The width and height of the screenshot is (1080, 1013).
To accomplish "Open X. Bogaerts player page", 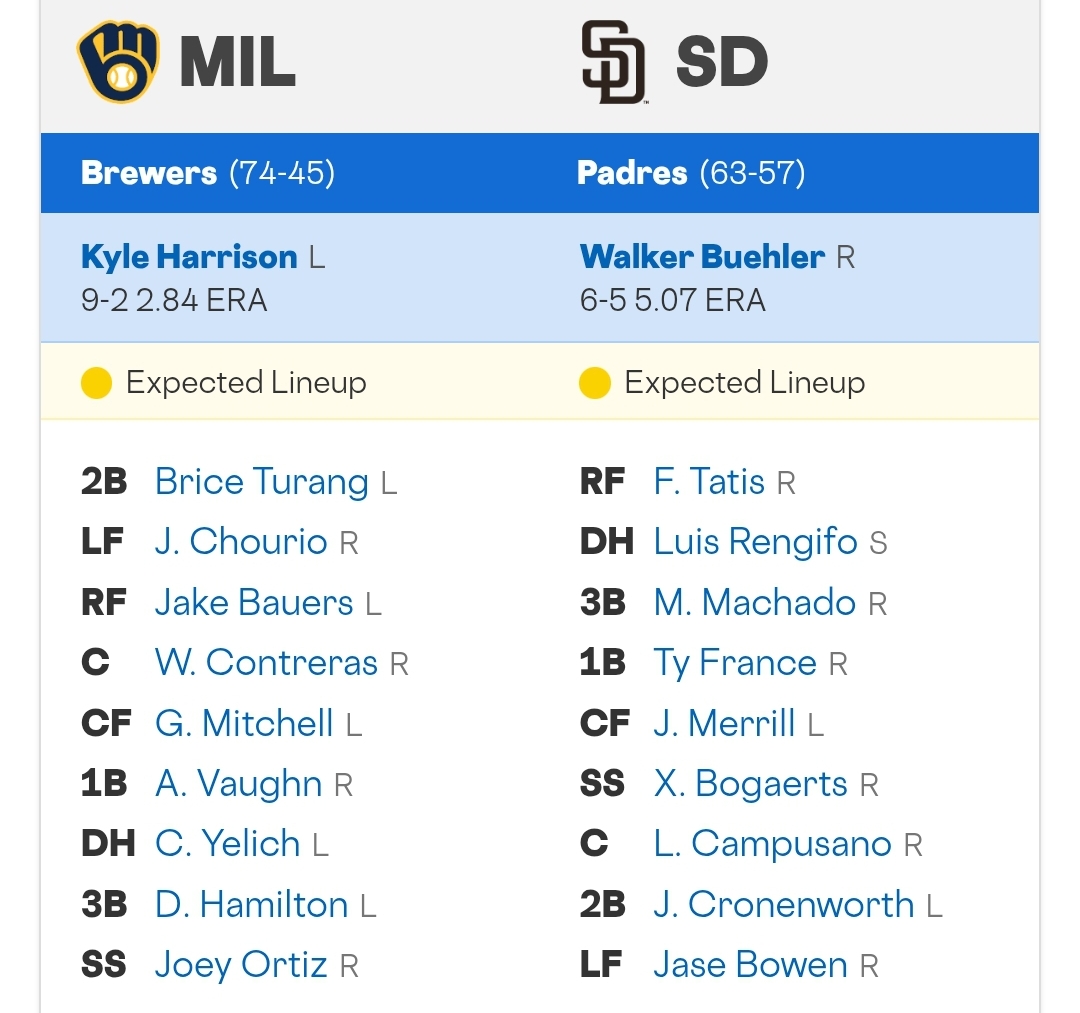I will (751, 784).
